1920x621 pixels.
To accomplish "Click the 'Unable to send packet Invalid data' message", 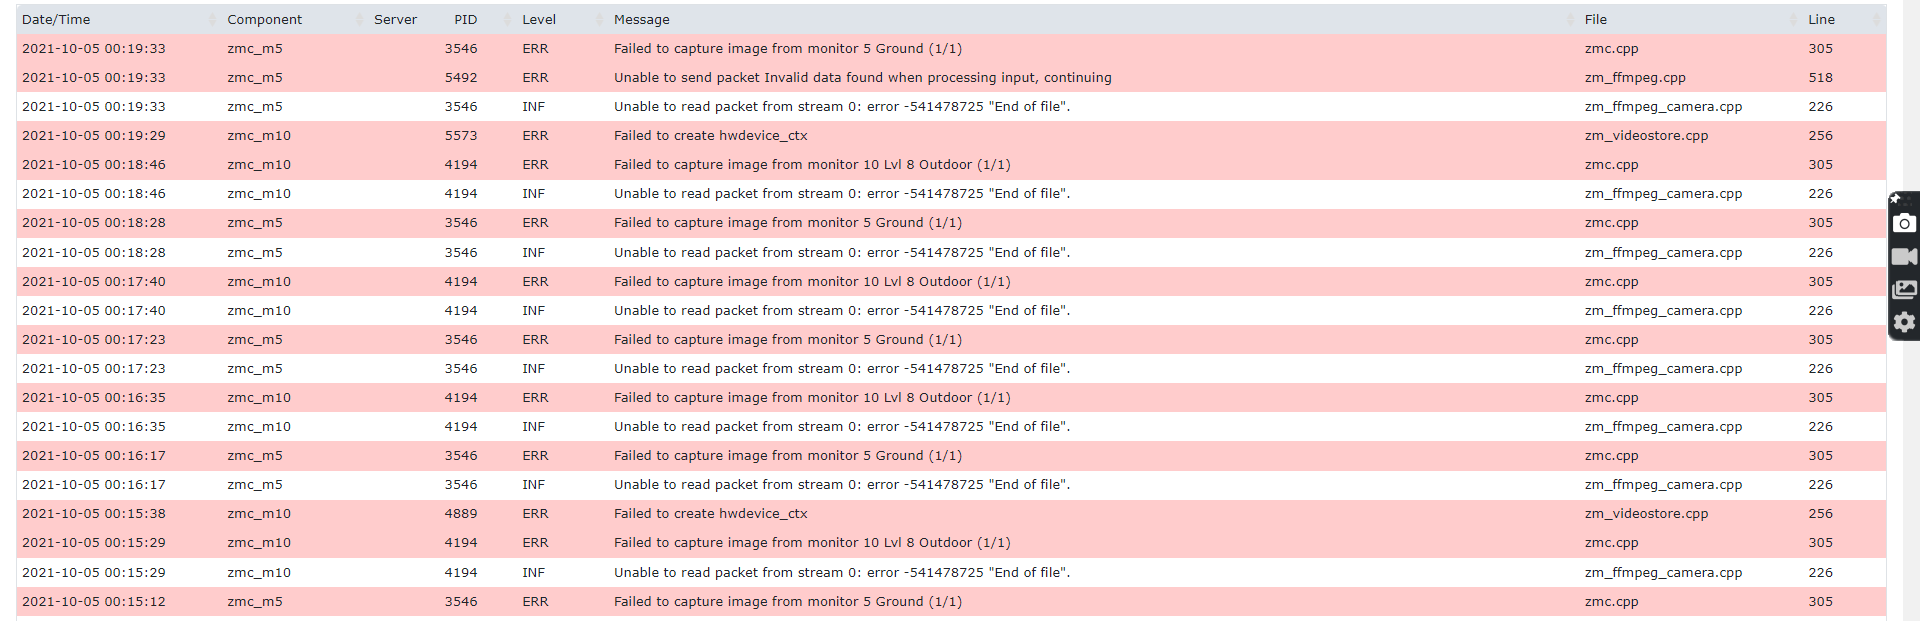I will pyautogui.click(x=862, y=78).
